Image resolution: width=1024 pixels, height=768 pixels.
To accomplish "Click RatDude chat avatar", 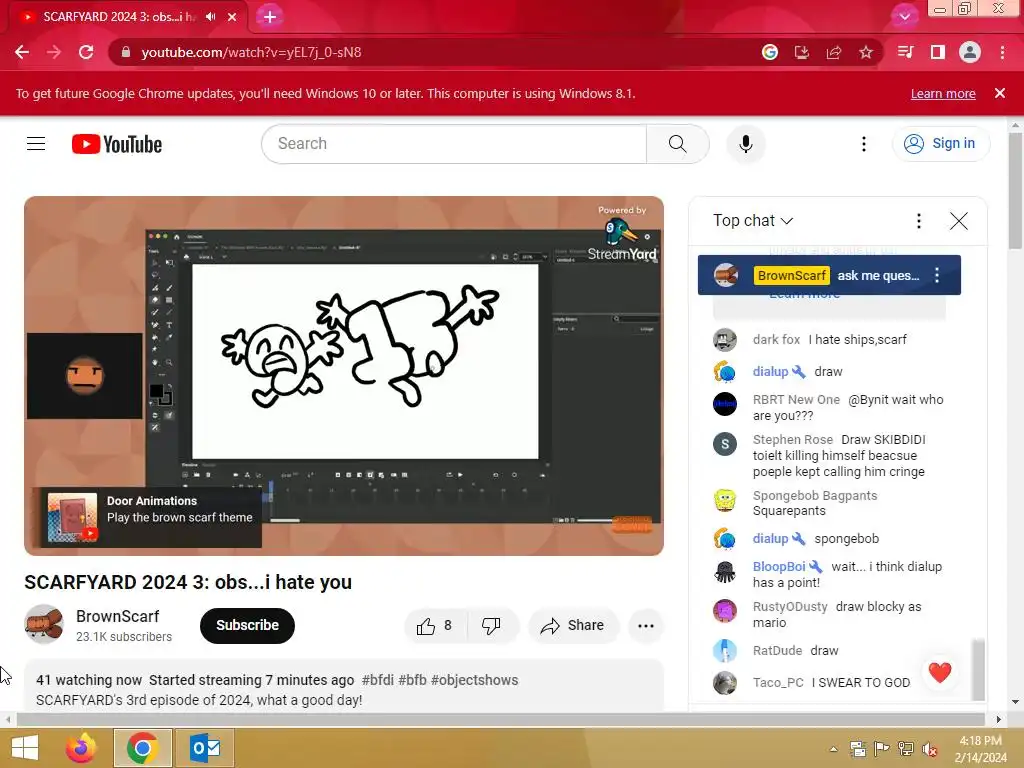I will pyautogui.click(x=724, y=650).
